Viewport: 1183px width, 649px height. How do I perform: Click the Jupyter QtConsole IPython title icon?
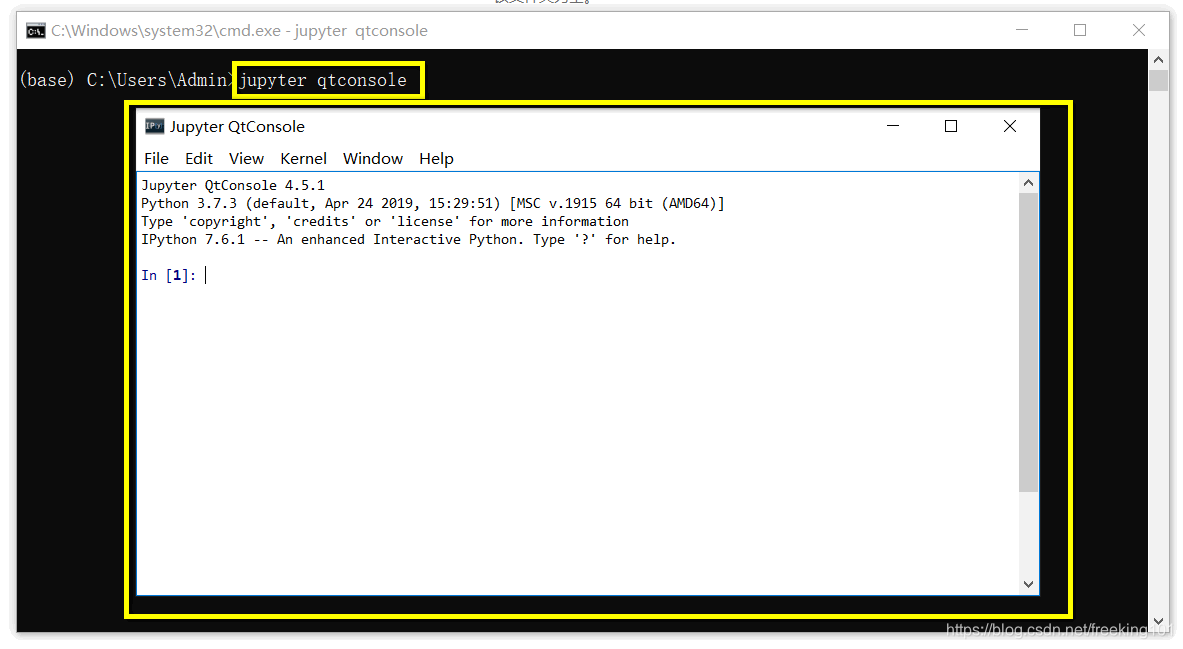click(155, 126)
